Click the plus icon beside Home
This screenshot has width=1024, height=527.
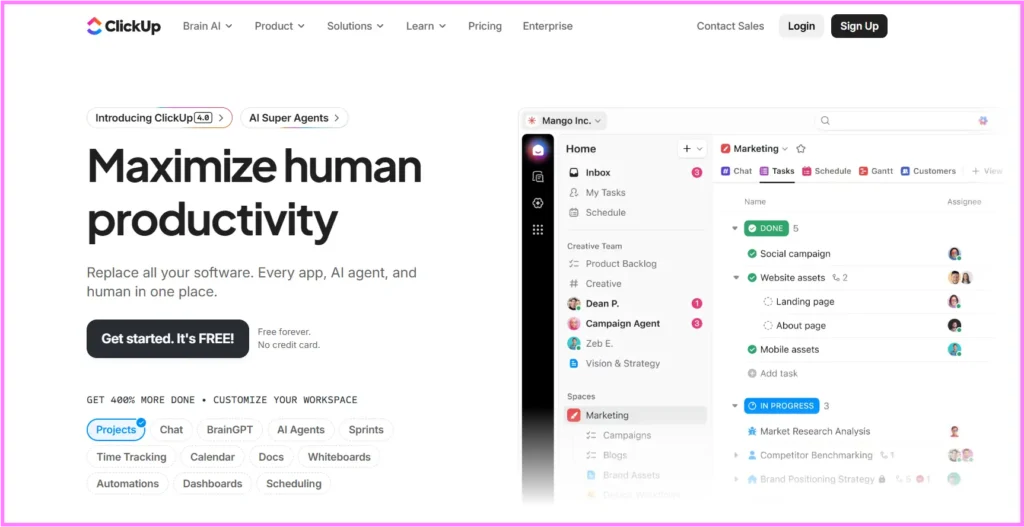(x=687, y=149)
